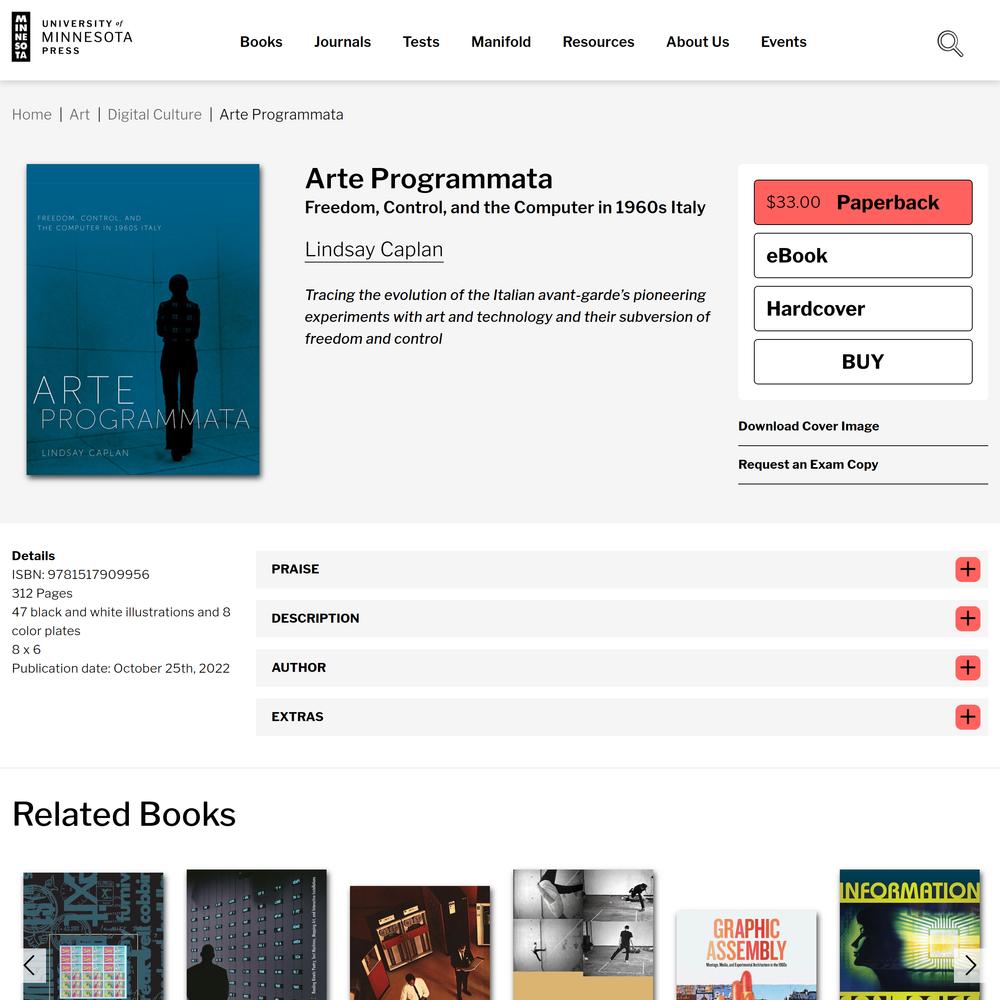Go to the Digital Culture breadcrumb
This screenshot has height=1000, width=1000.
(x=154, y=115)
